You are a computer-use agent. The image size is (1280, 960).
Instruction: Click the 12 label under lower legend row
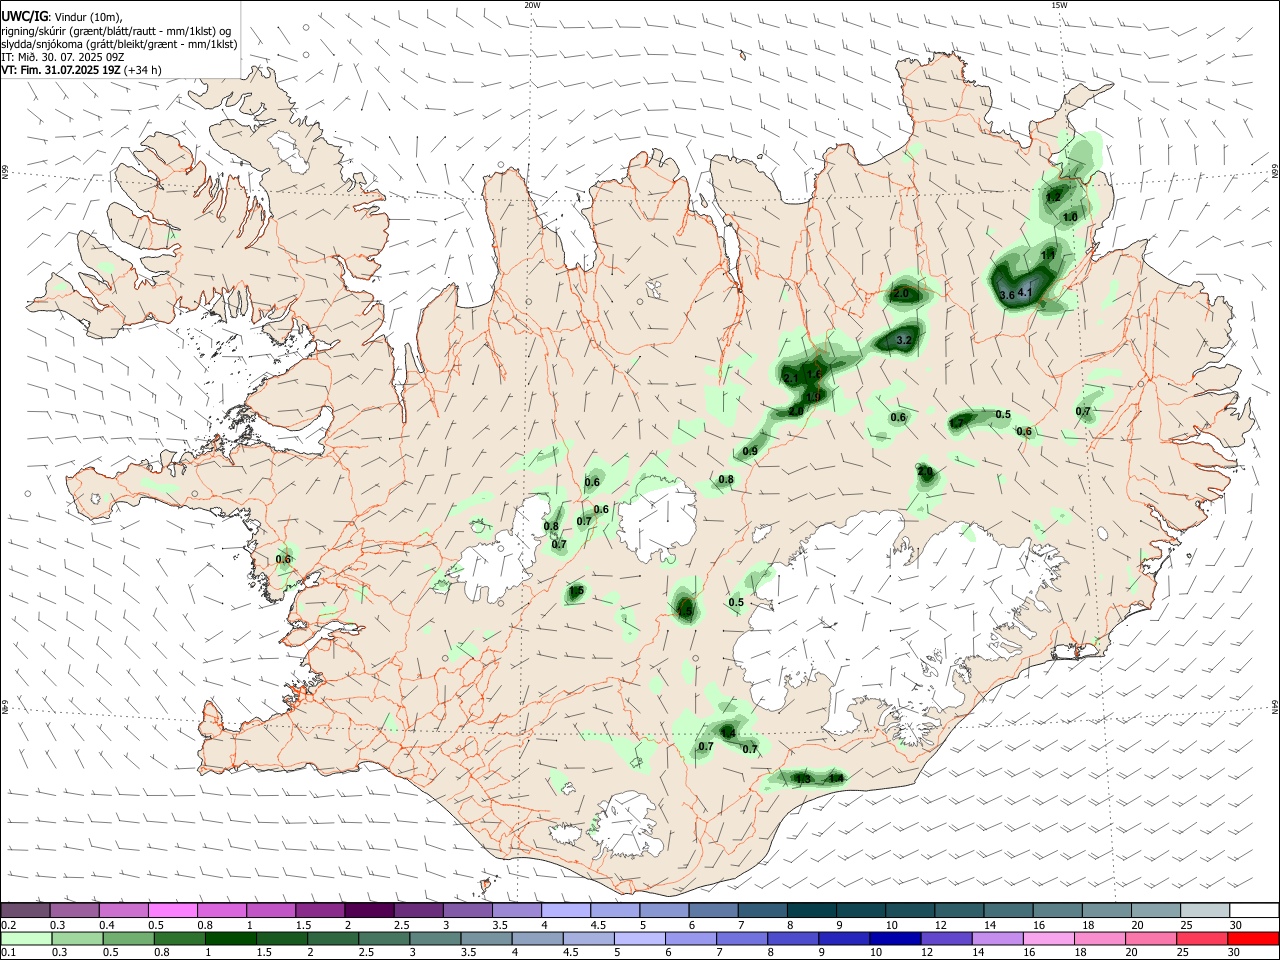pos(927,952)
